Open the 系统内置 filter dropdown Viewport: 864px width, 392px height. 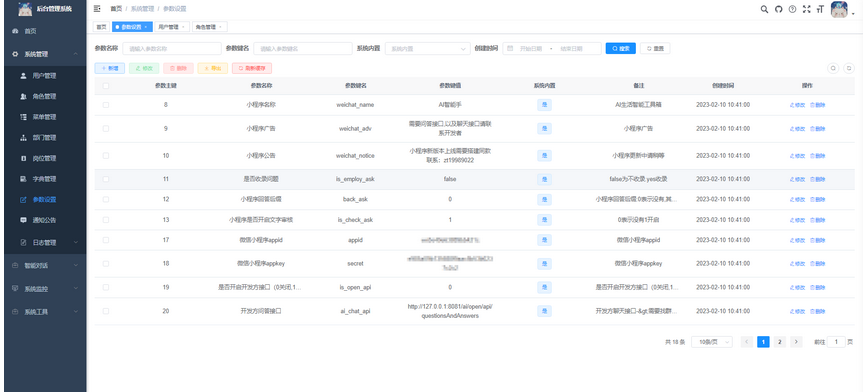(x=428, y=49)
